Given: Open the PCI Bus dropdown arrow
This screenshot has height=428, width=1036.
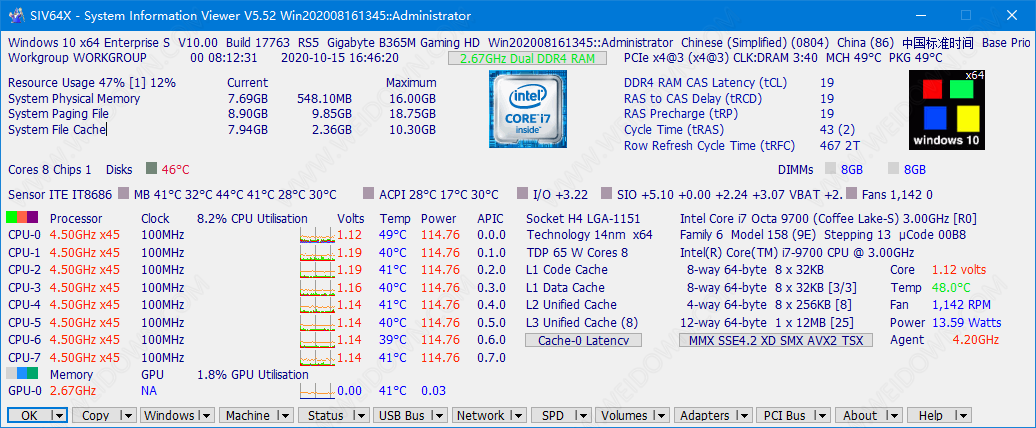Looking at the screenshot, I should click(x=822, y=415).
